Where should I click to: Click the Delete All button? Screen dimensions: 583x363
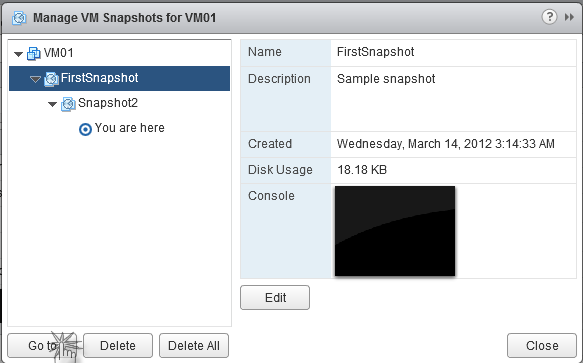[x=194, y=346]
